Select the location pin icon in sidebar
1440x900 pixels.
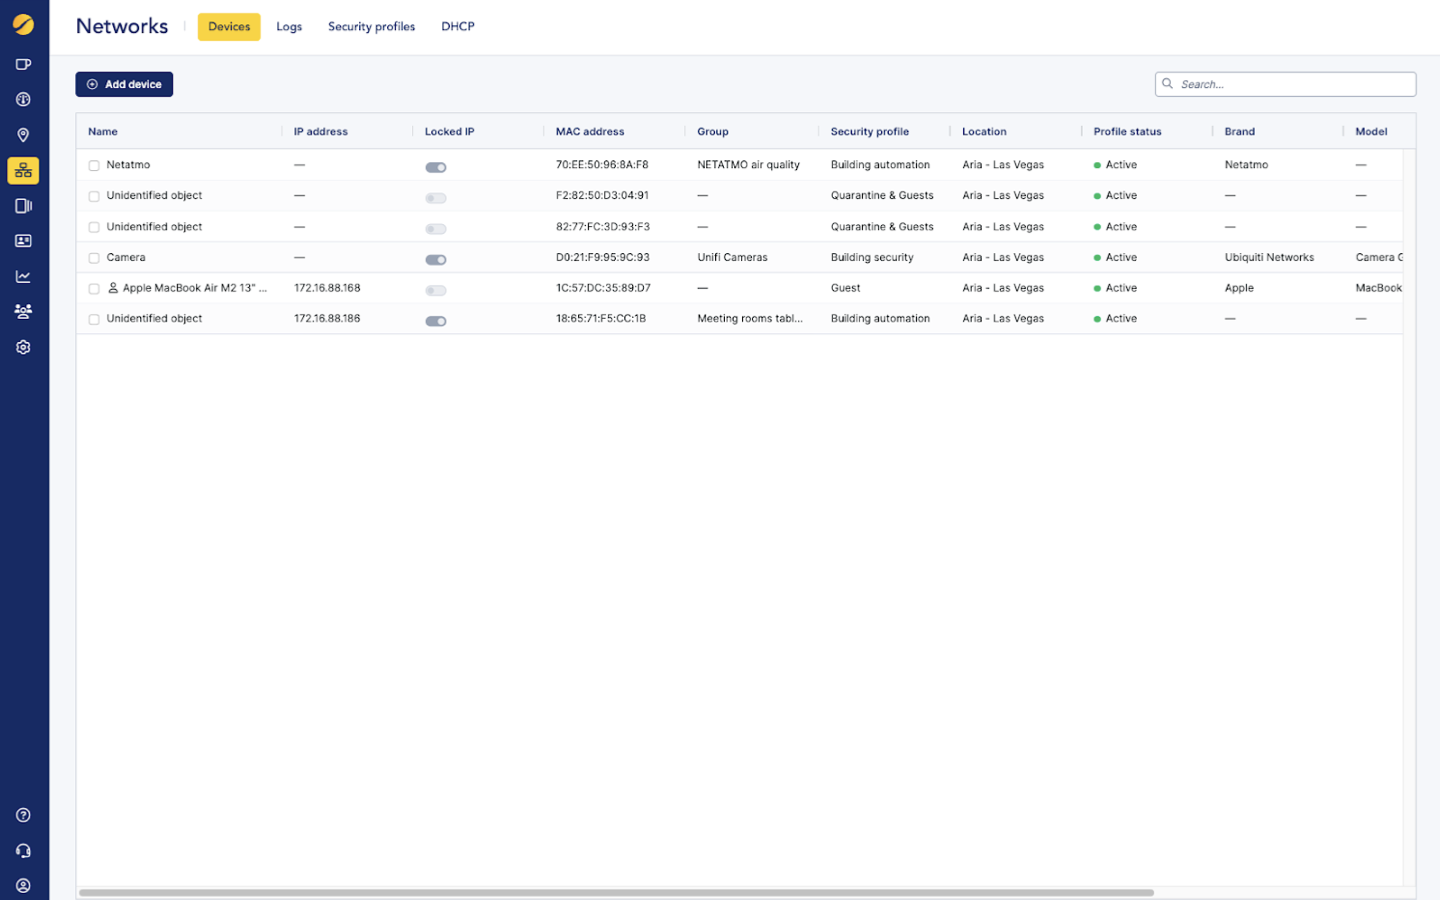click(x=23, y=134)
